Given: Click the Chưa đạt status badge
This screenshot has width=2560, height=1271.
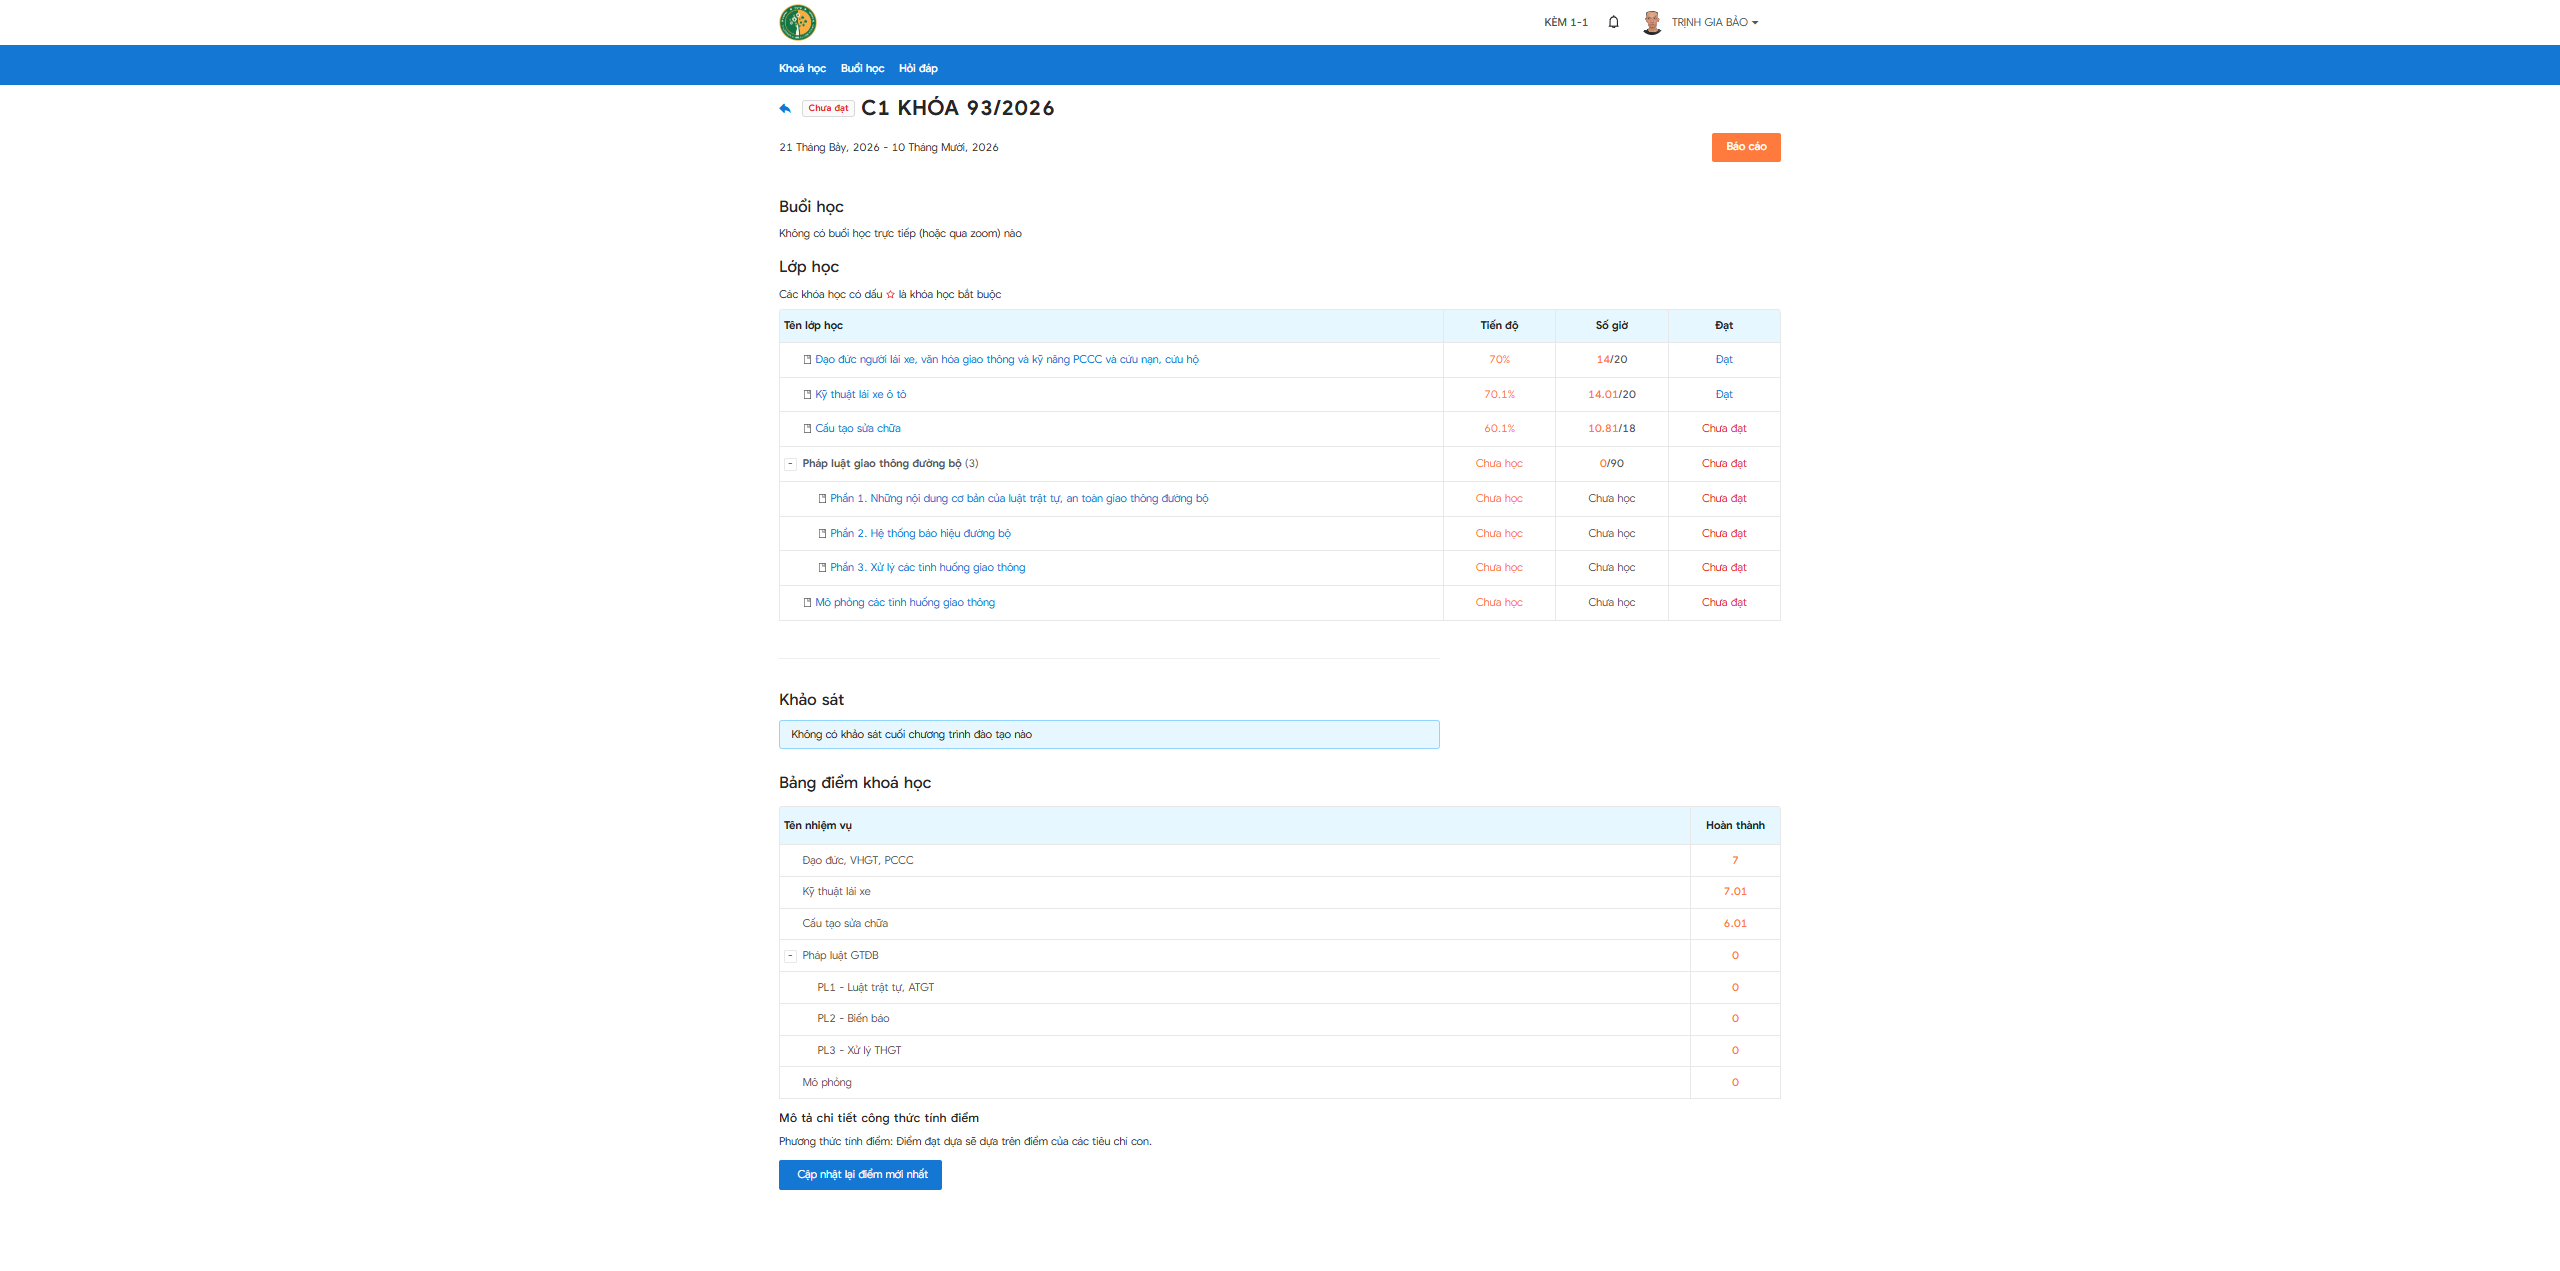Looking at the screenshot, I should pyautogui.click(x=828, y=108).
